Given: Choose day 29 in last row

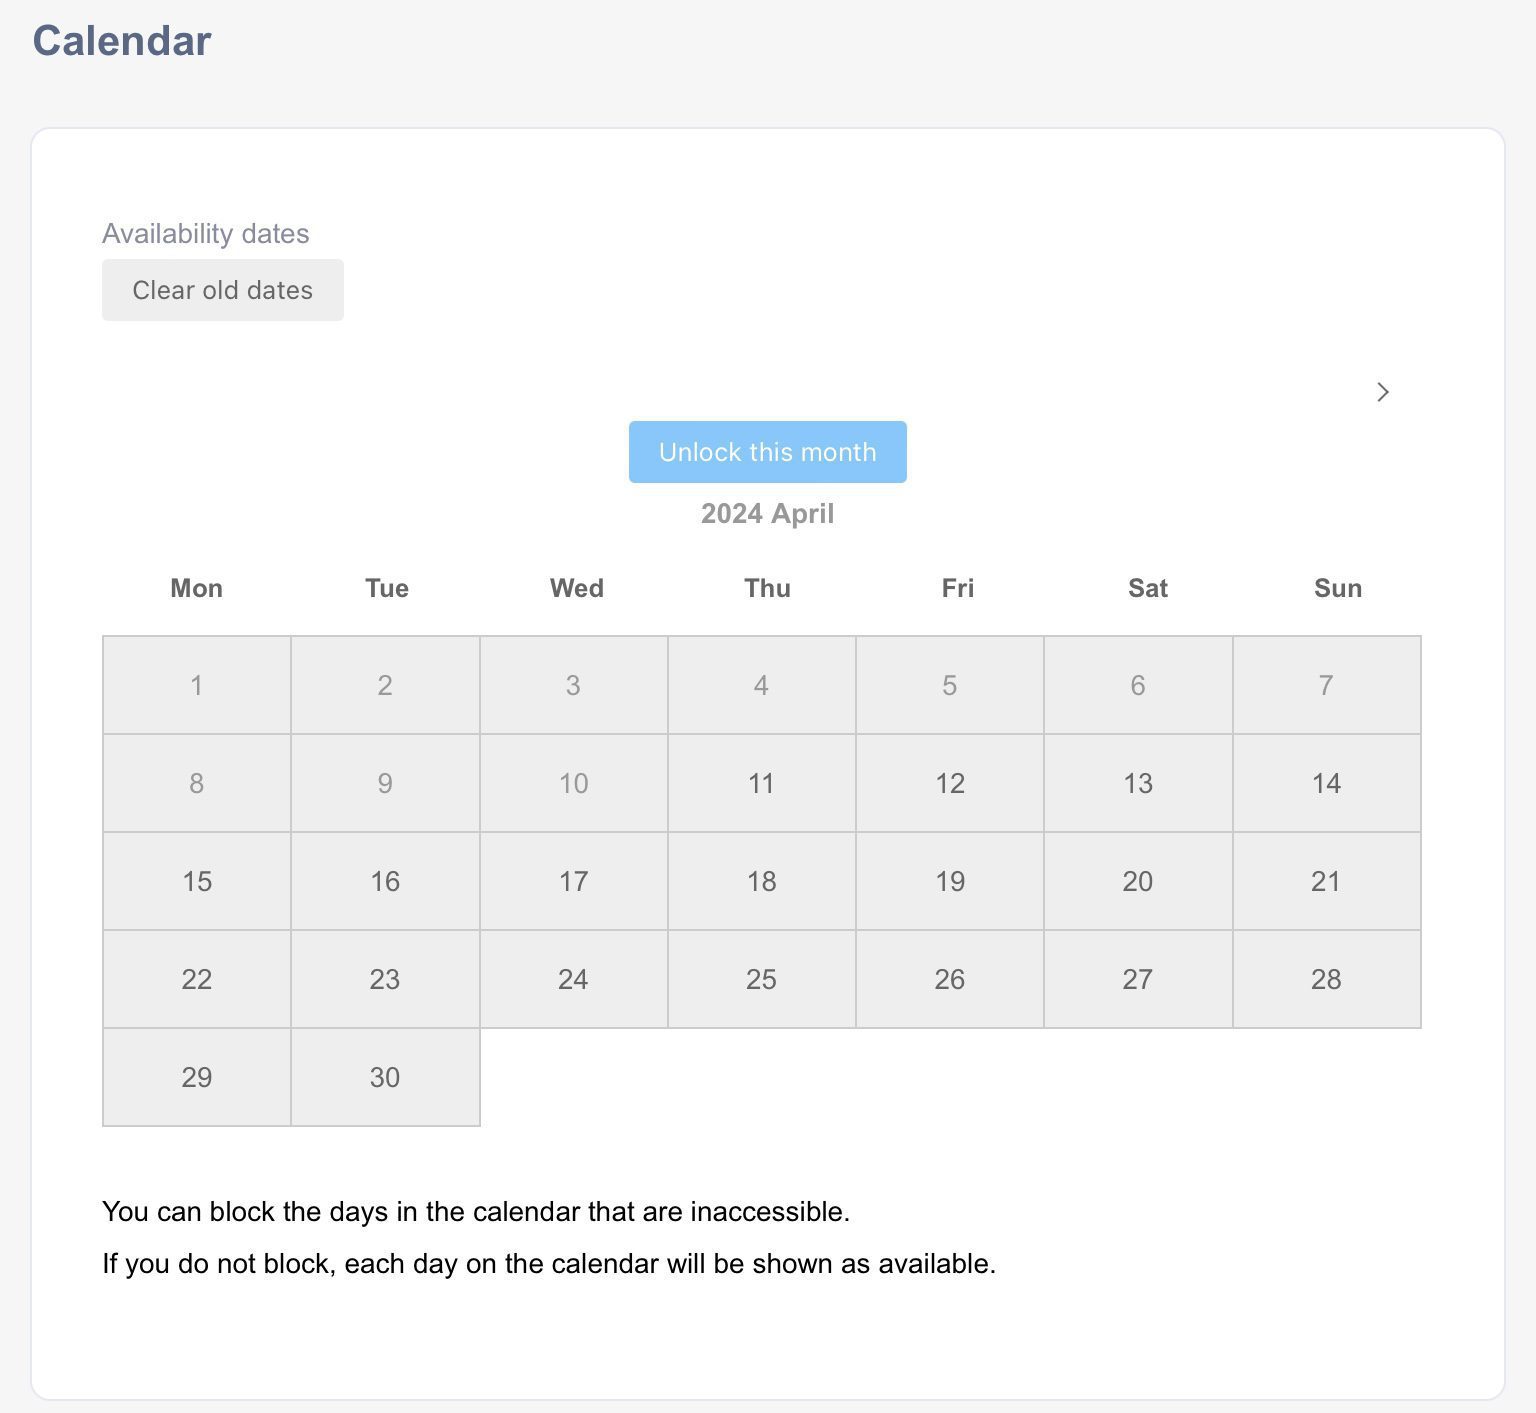Looking at the screenshot, I should tap(197, 1077).
